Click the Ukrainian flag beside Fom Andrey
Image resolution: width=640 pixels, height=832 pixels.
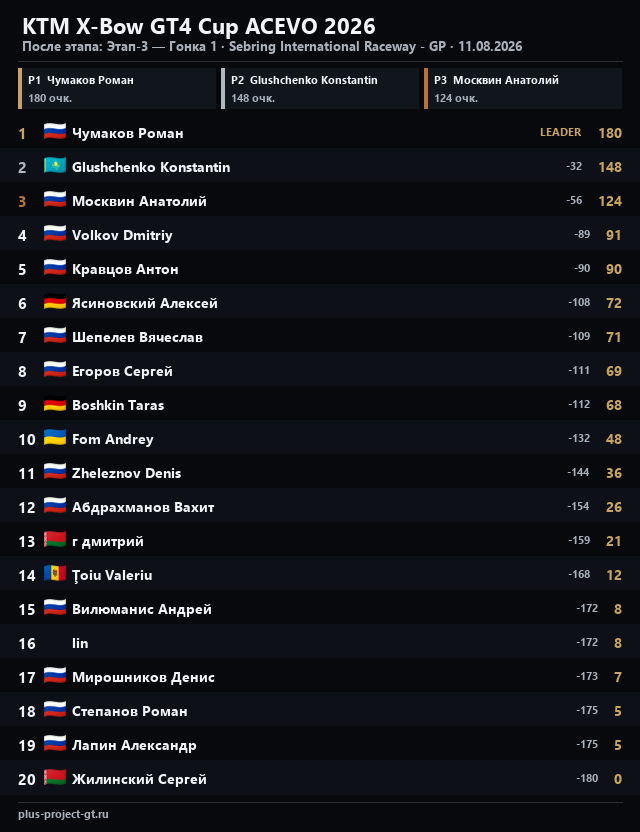pos(55,438)
